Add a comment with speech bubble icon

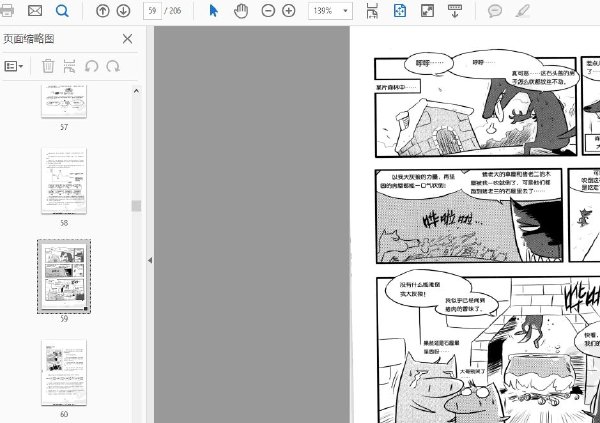pos(494,11)
